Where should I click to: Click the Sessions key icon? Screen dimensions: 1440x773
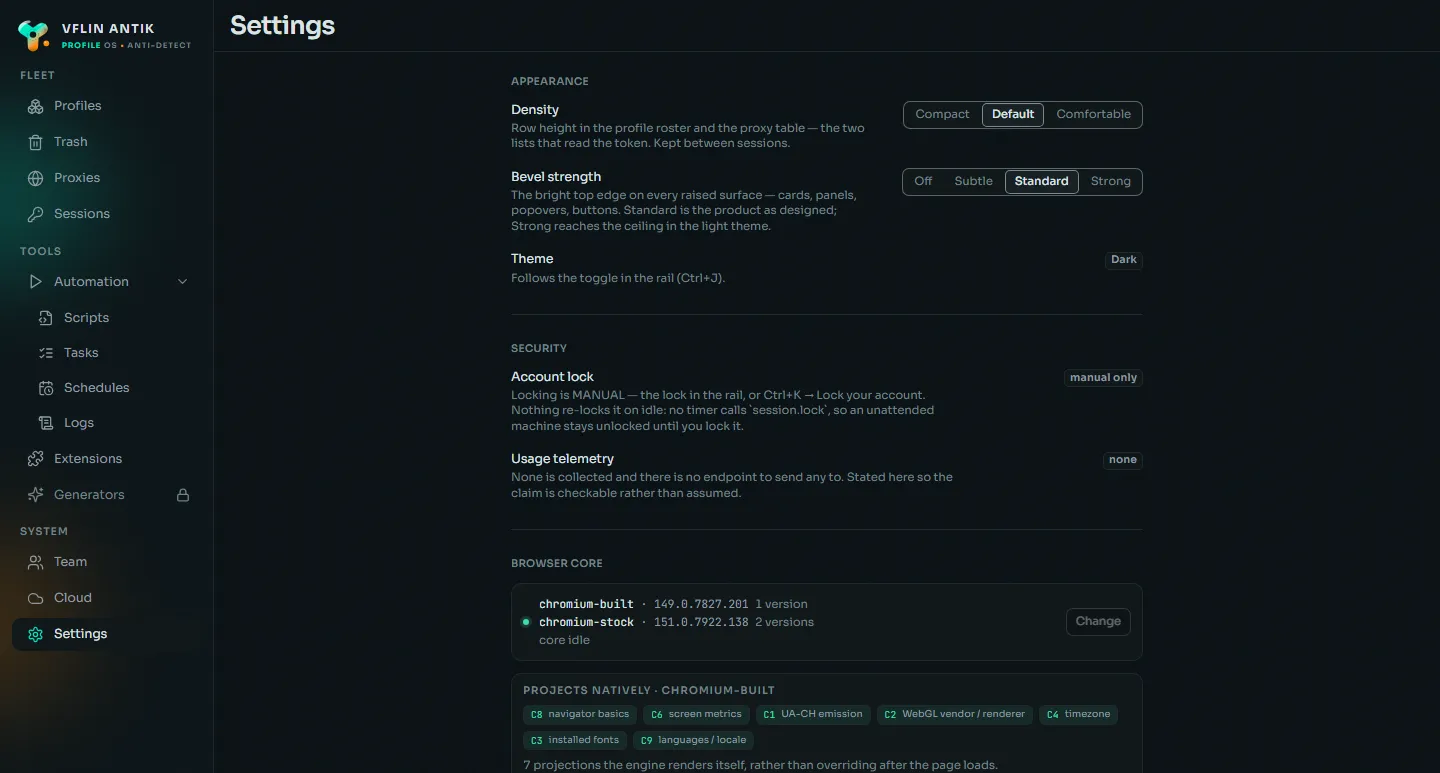point(36,214)
